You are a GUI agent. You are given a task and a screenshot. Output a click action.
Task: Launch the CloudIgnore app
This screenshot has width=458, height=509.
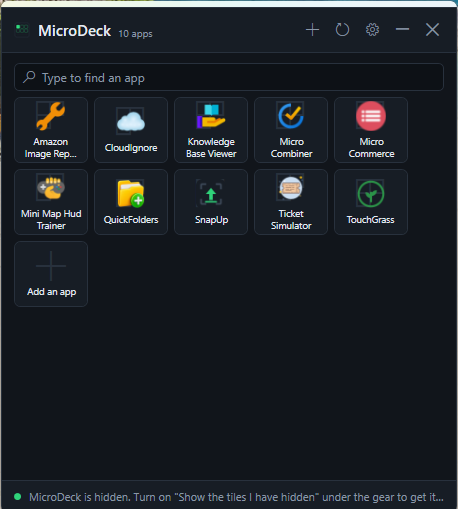click(131, 130)
